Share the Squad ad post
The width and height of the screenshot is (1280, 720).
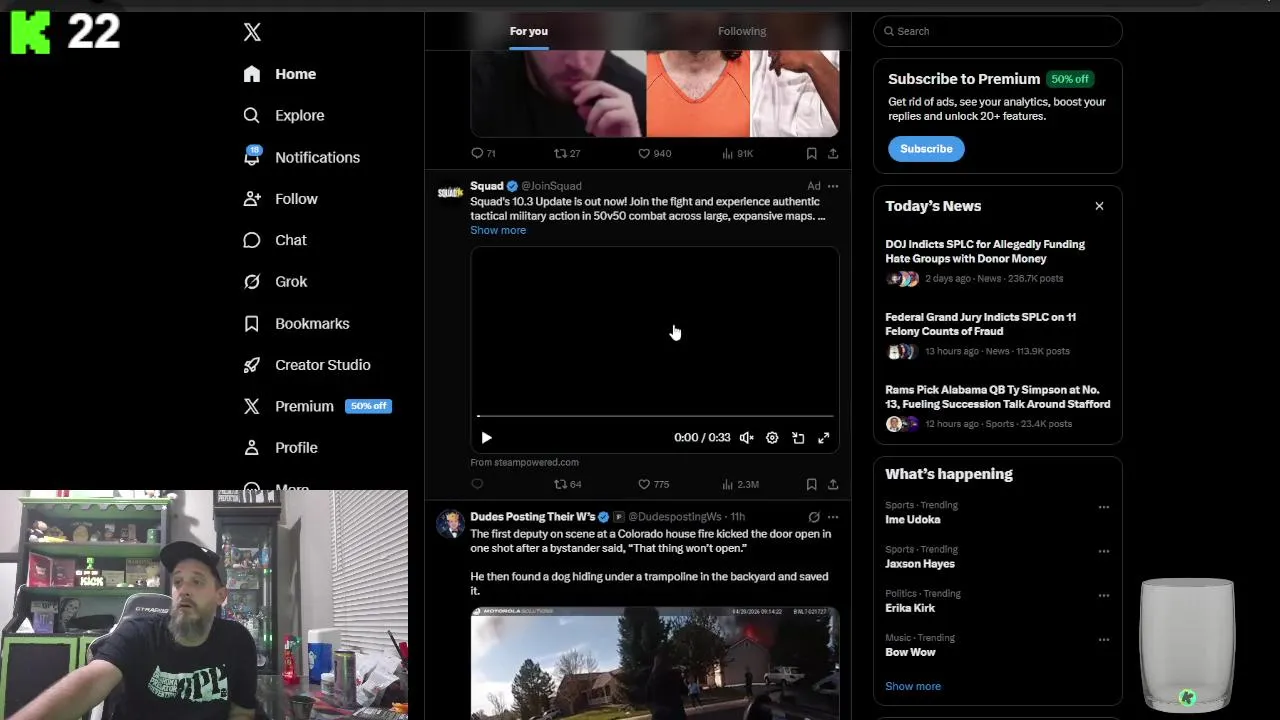click(x=833, y=484)
